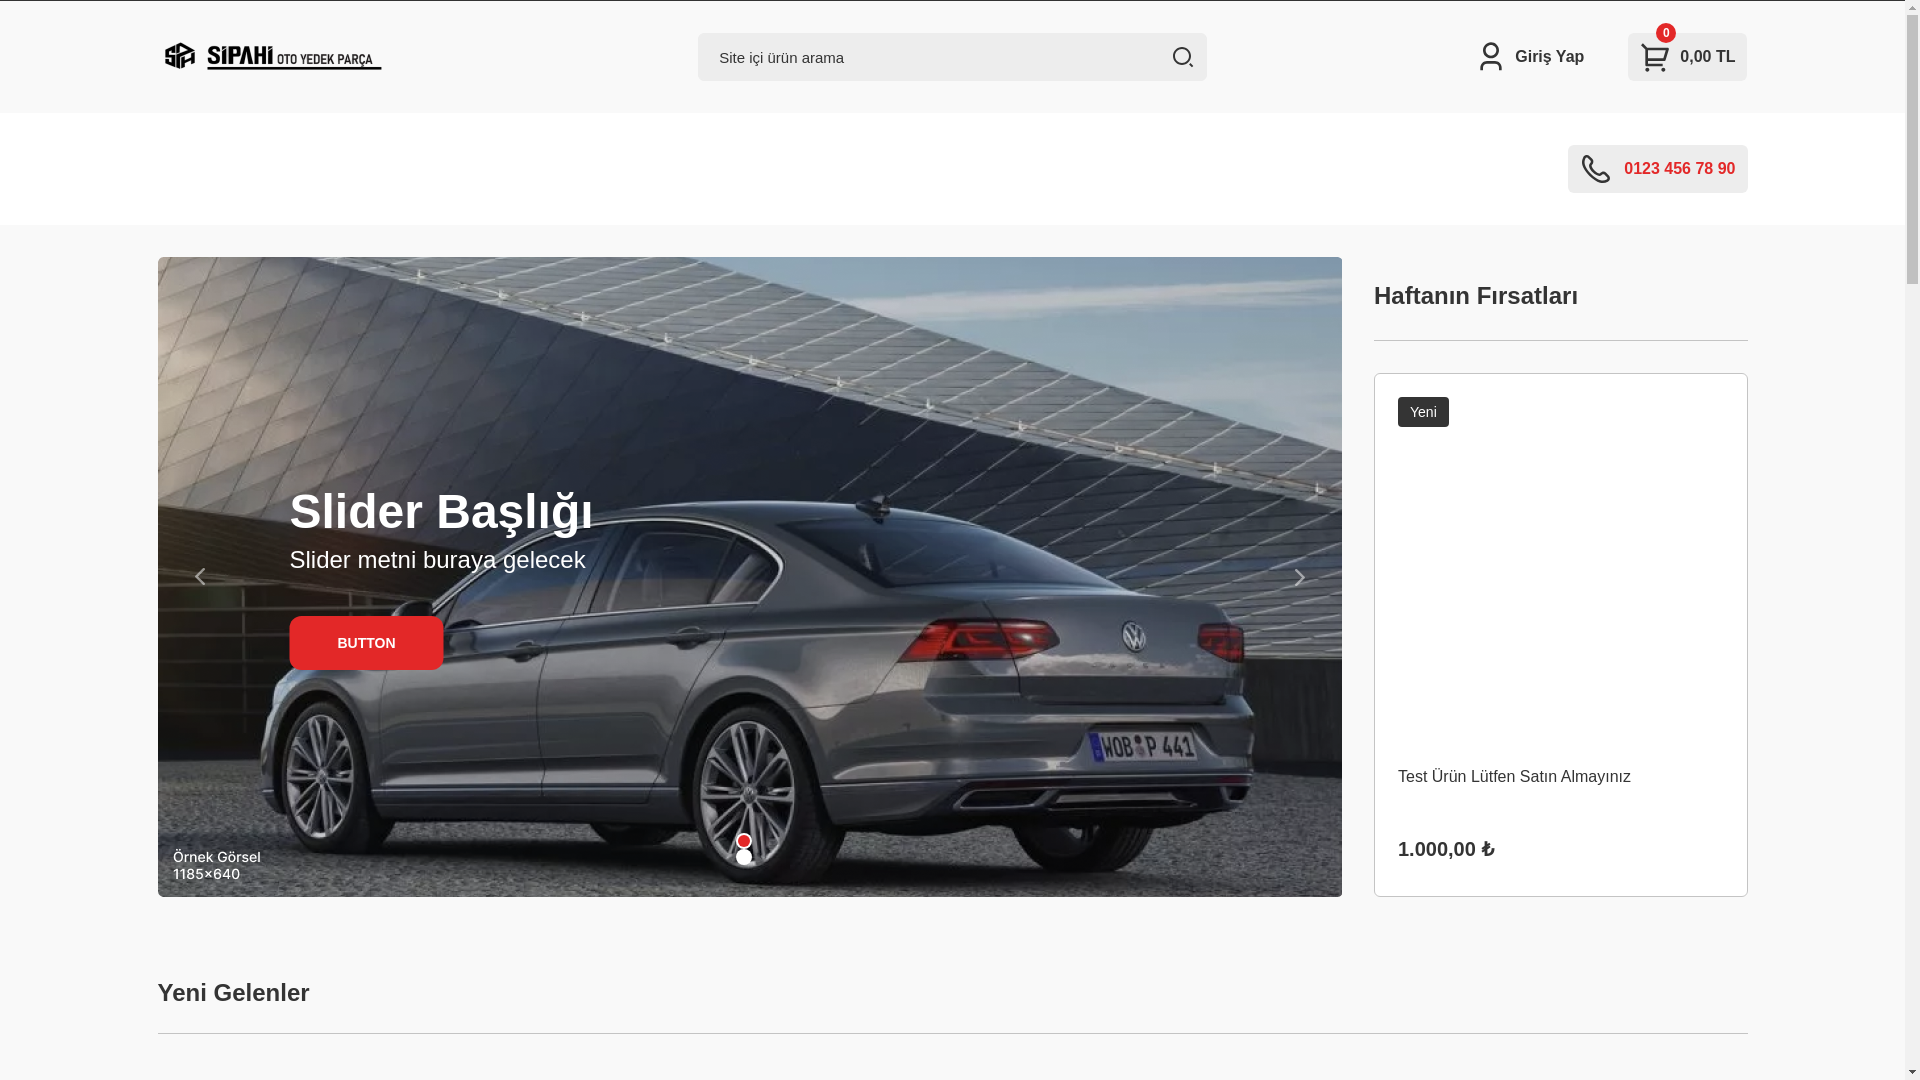Screen dimensions: 1920x1080
Task: Click the Yeni Gelenler heading
Action: 233,993
